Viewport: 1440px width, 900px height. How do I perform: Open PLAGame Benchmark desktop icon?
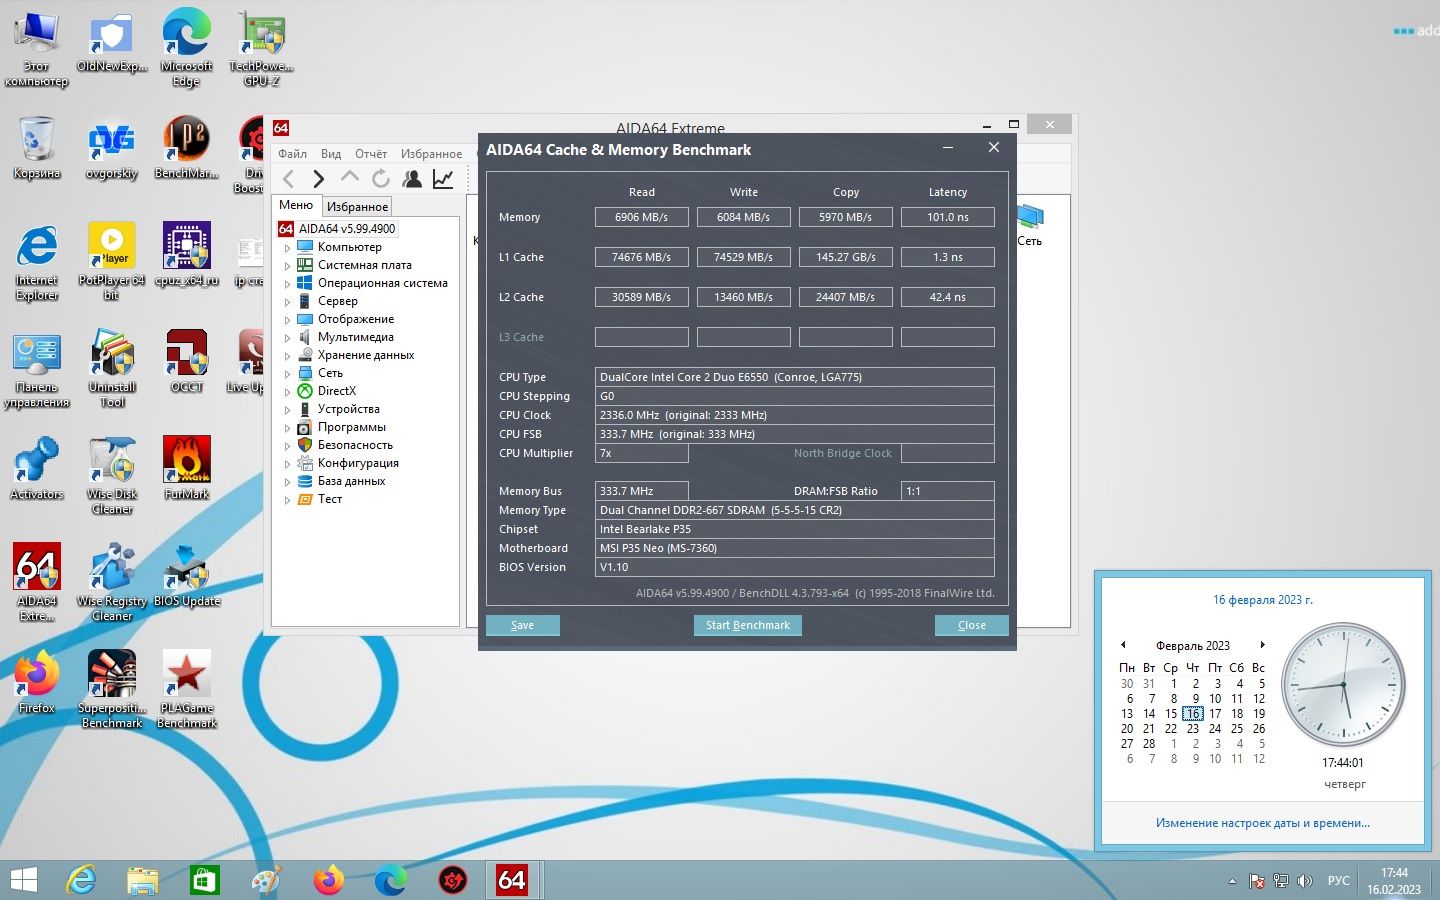click(x=187, y=689)
